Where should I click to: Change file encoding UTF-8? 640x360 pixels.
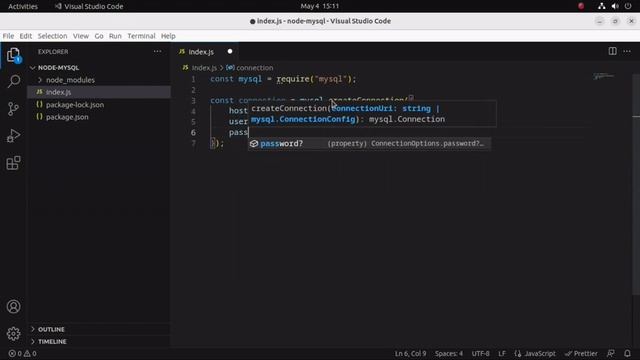pyautogui.click(x=480, y=353)
